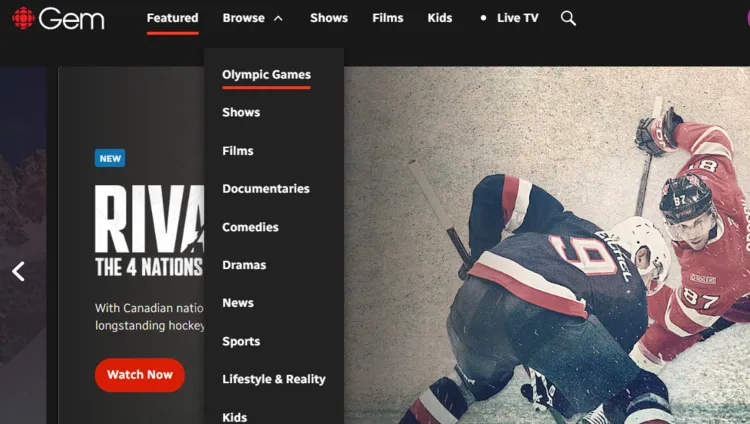
Task: Switch to the Featured tab
Action: [x=172, y=18]
